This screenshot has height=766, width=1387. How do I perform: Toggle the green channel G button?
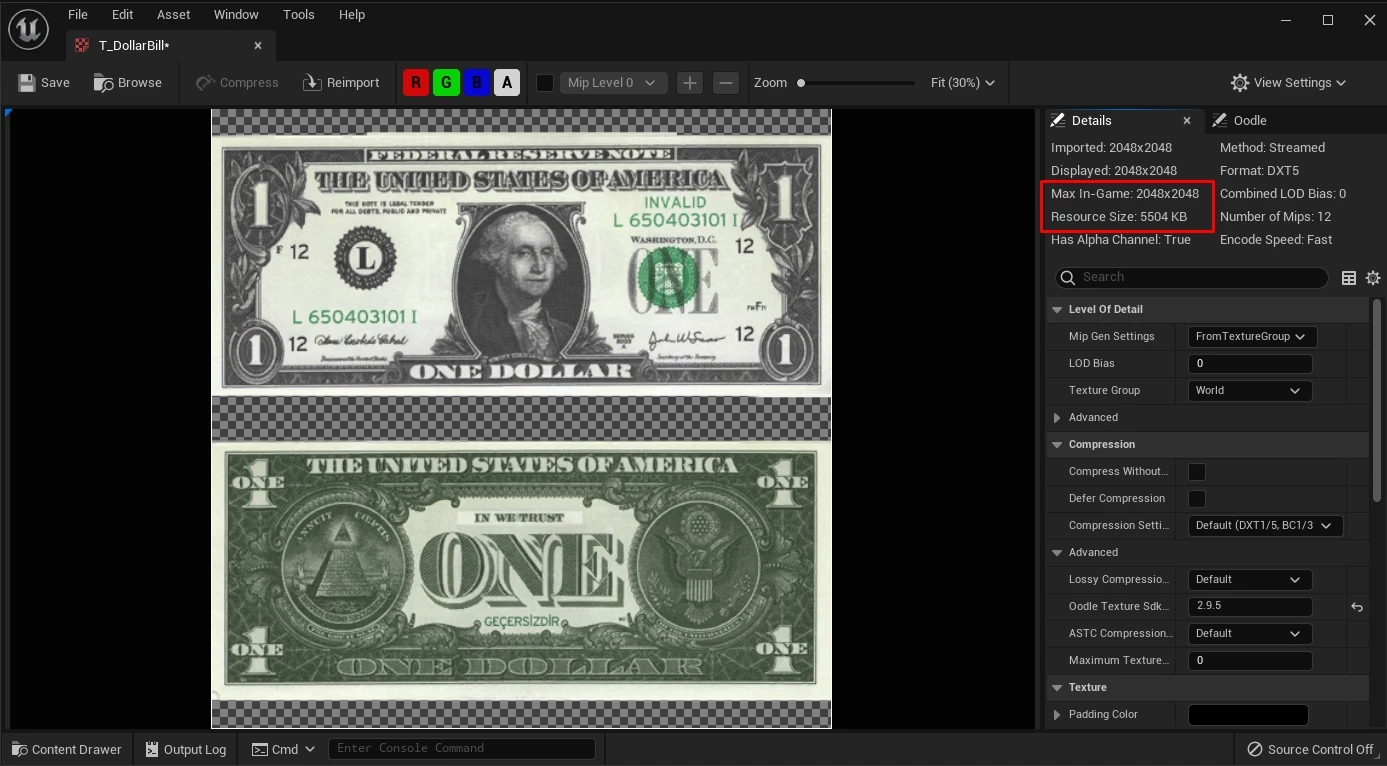(447, 83)
